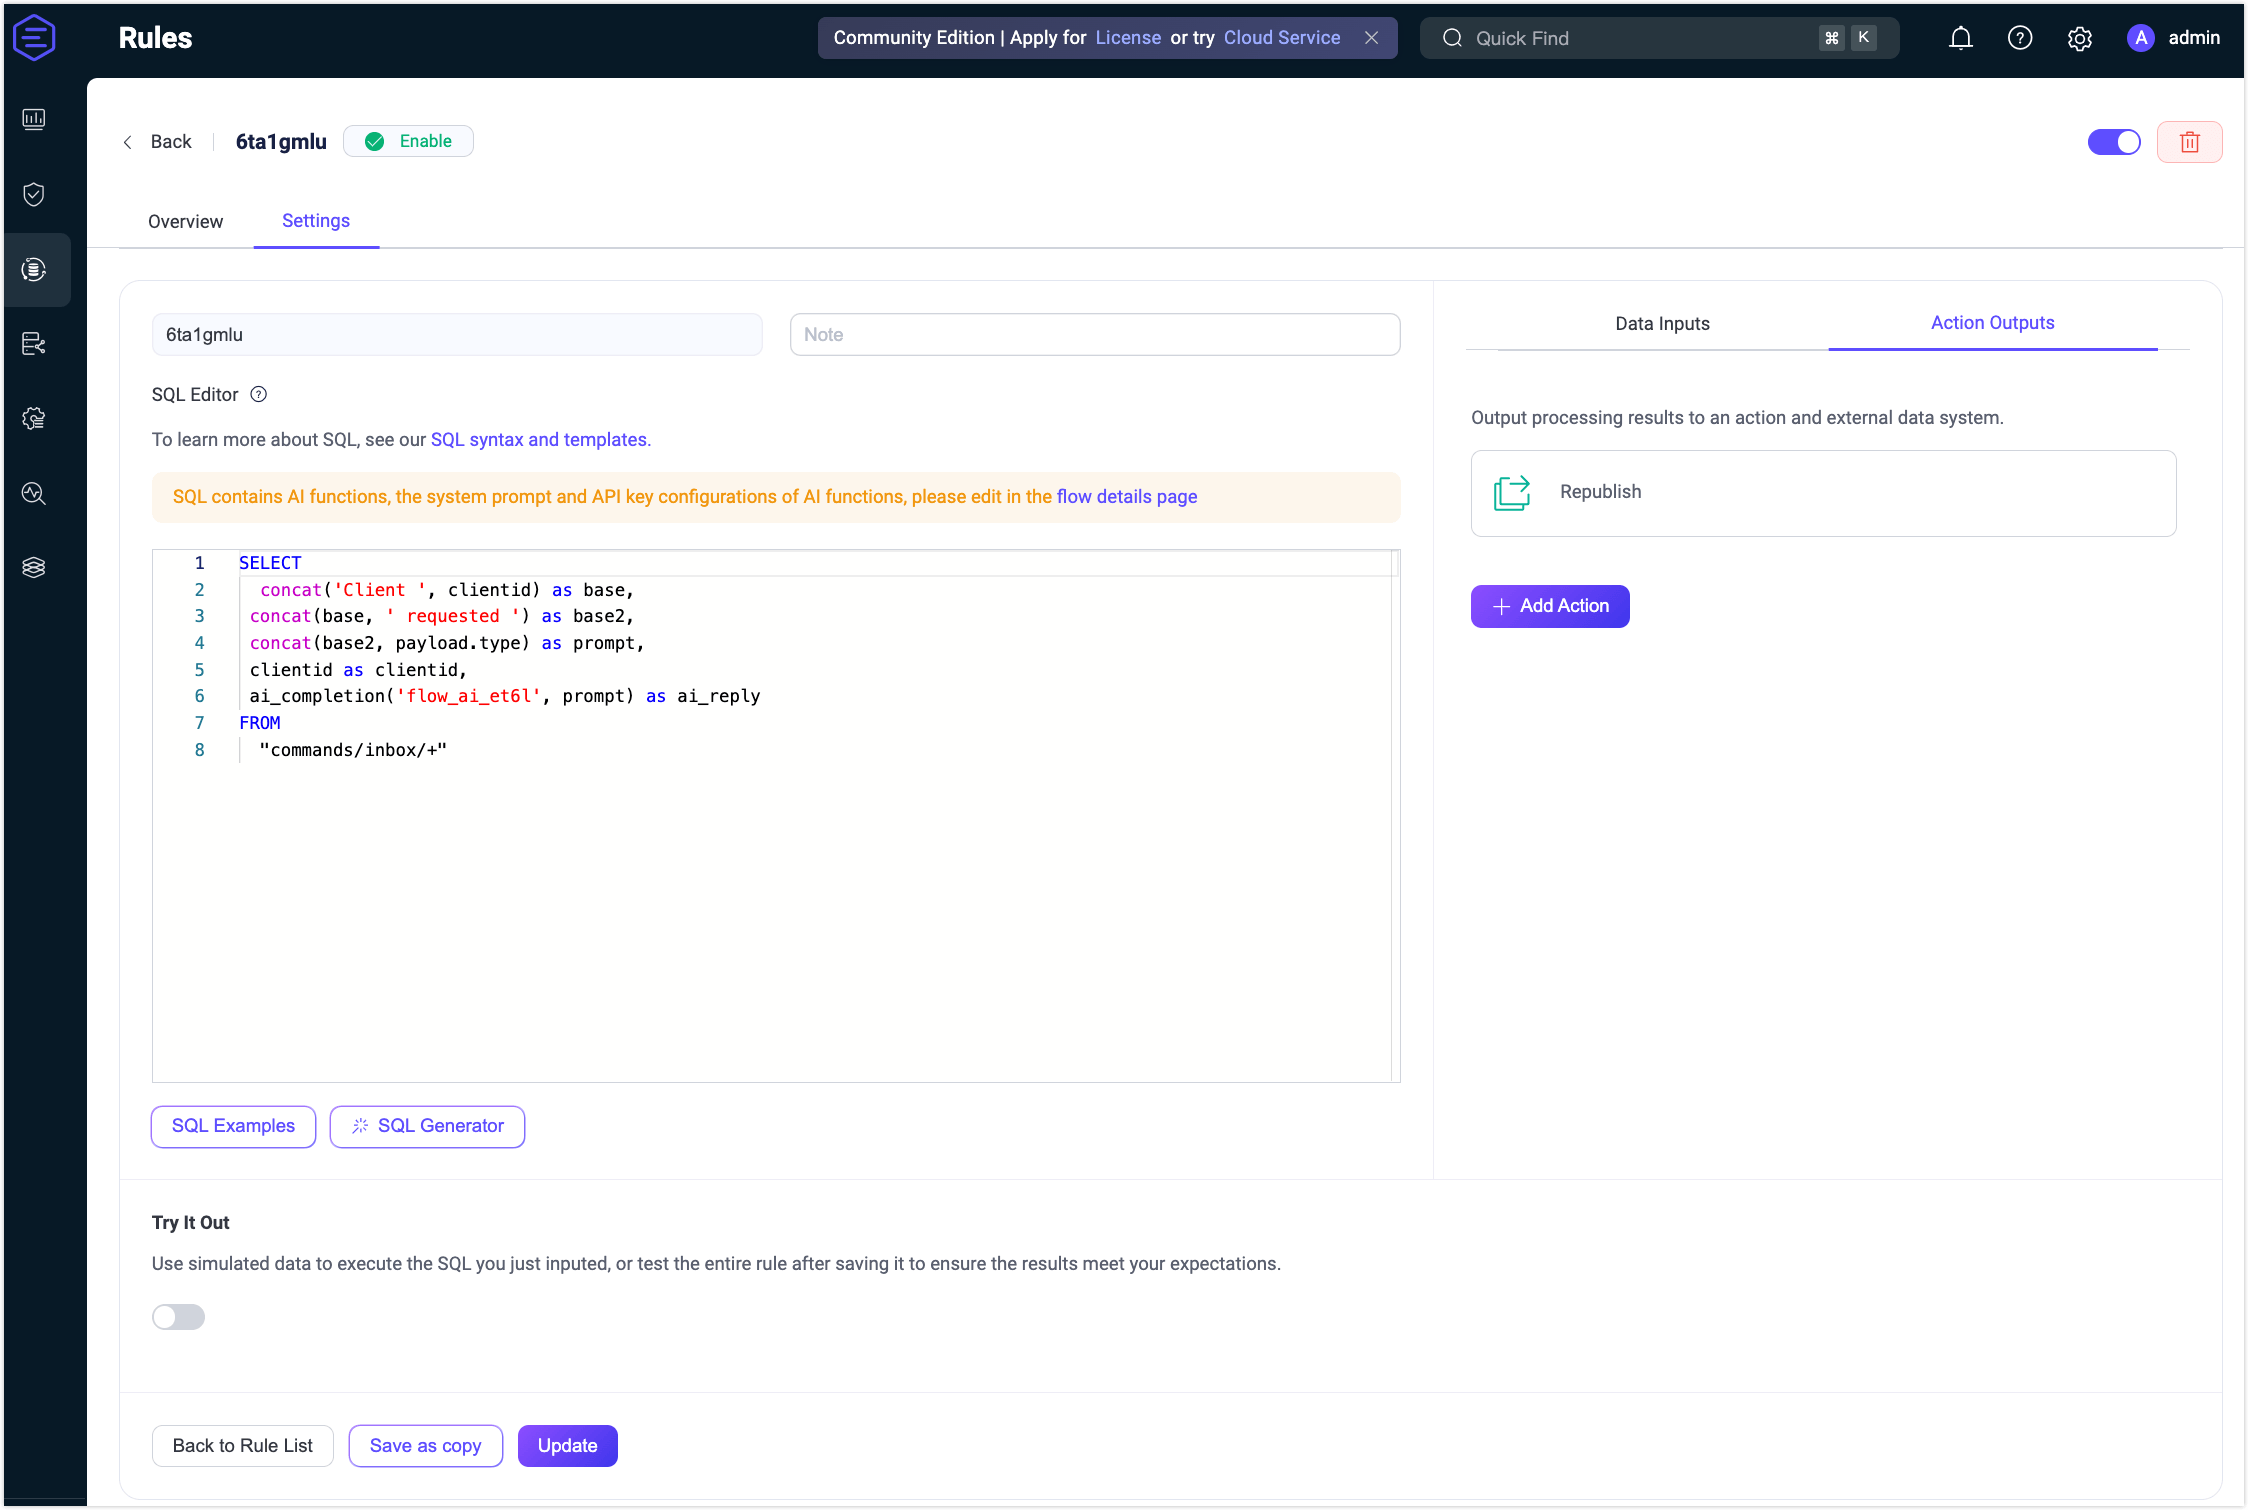The height and width of the screenshot is (1510, 2248).
Task: Switch to the Data Inputs tab
Action: pyautogui.click(x=1661, y=323)
